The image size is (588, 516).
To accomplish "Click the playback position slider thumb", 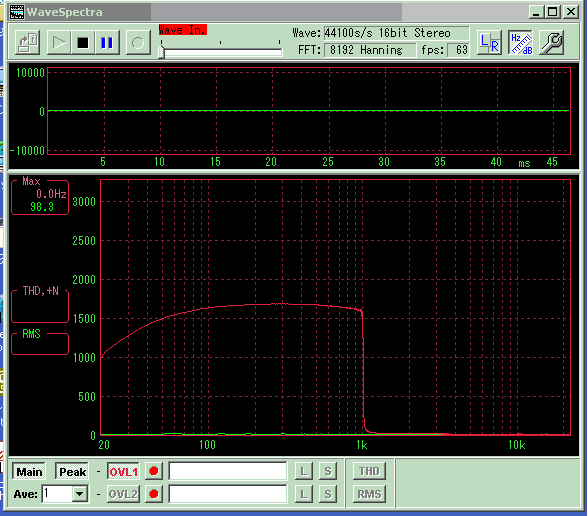I will 161,51.
